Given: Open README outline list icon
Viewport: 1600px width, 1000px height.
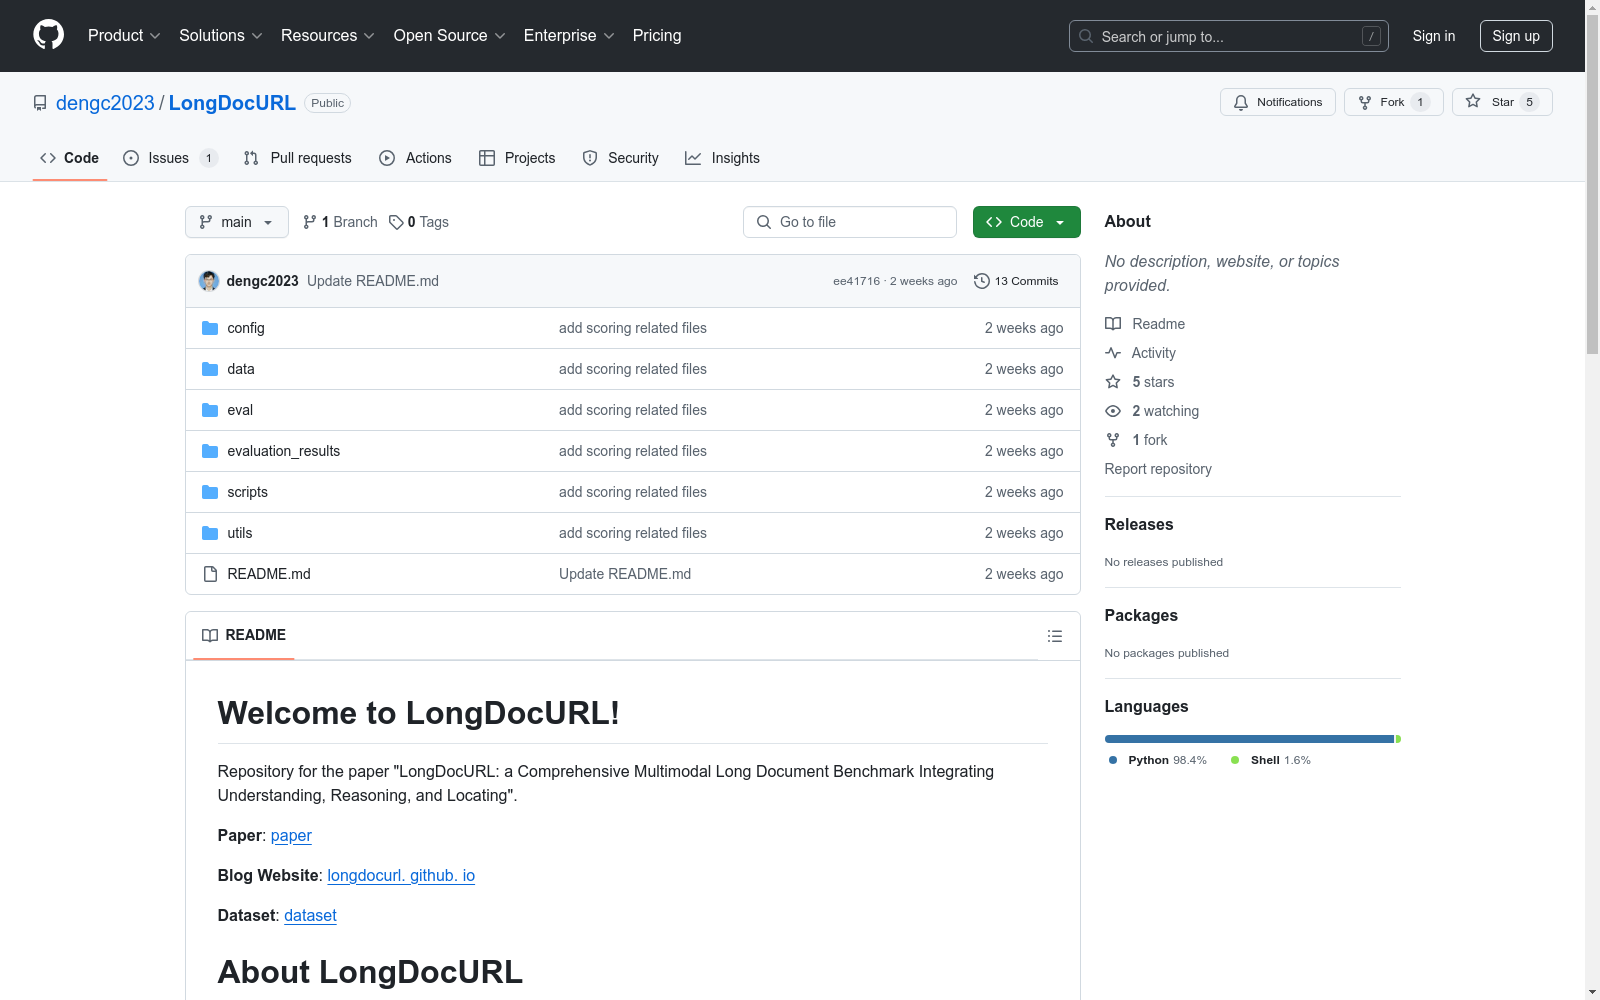Looking at the screenshot, I should 1054,636.
